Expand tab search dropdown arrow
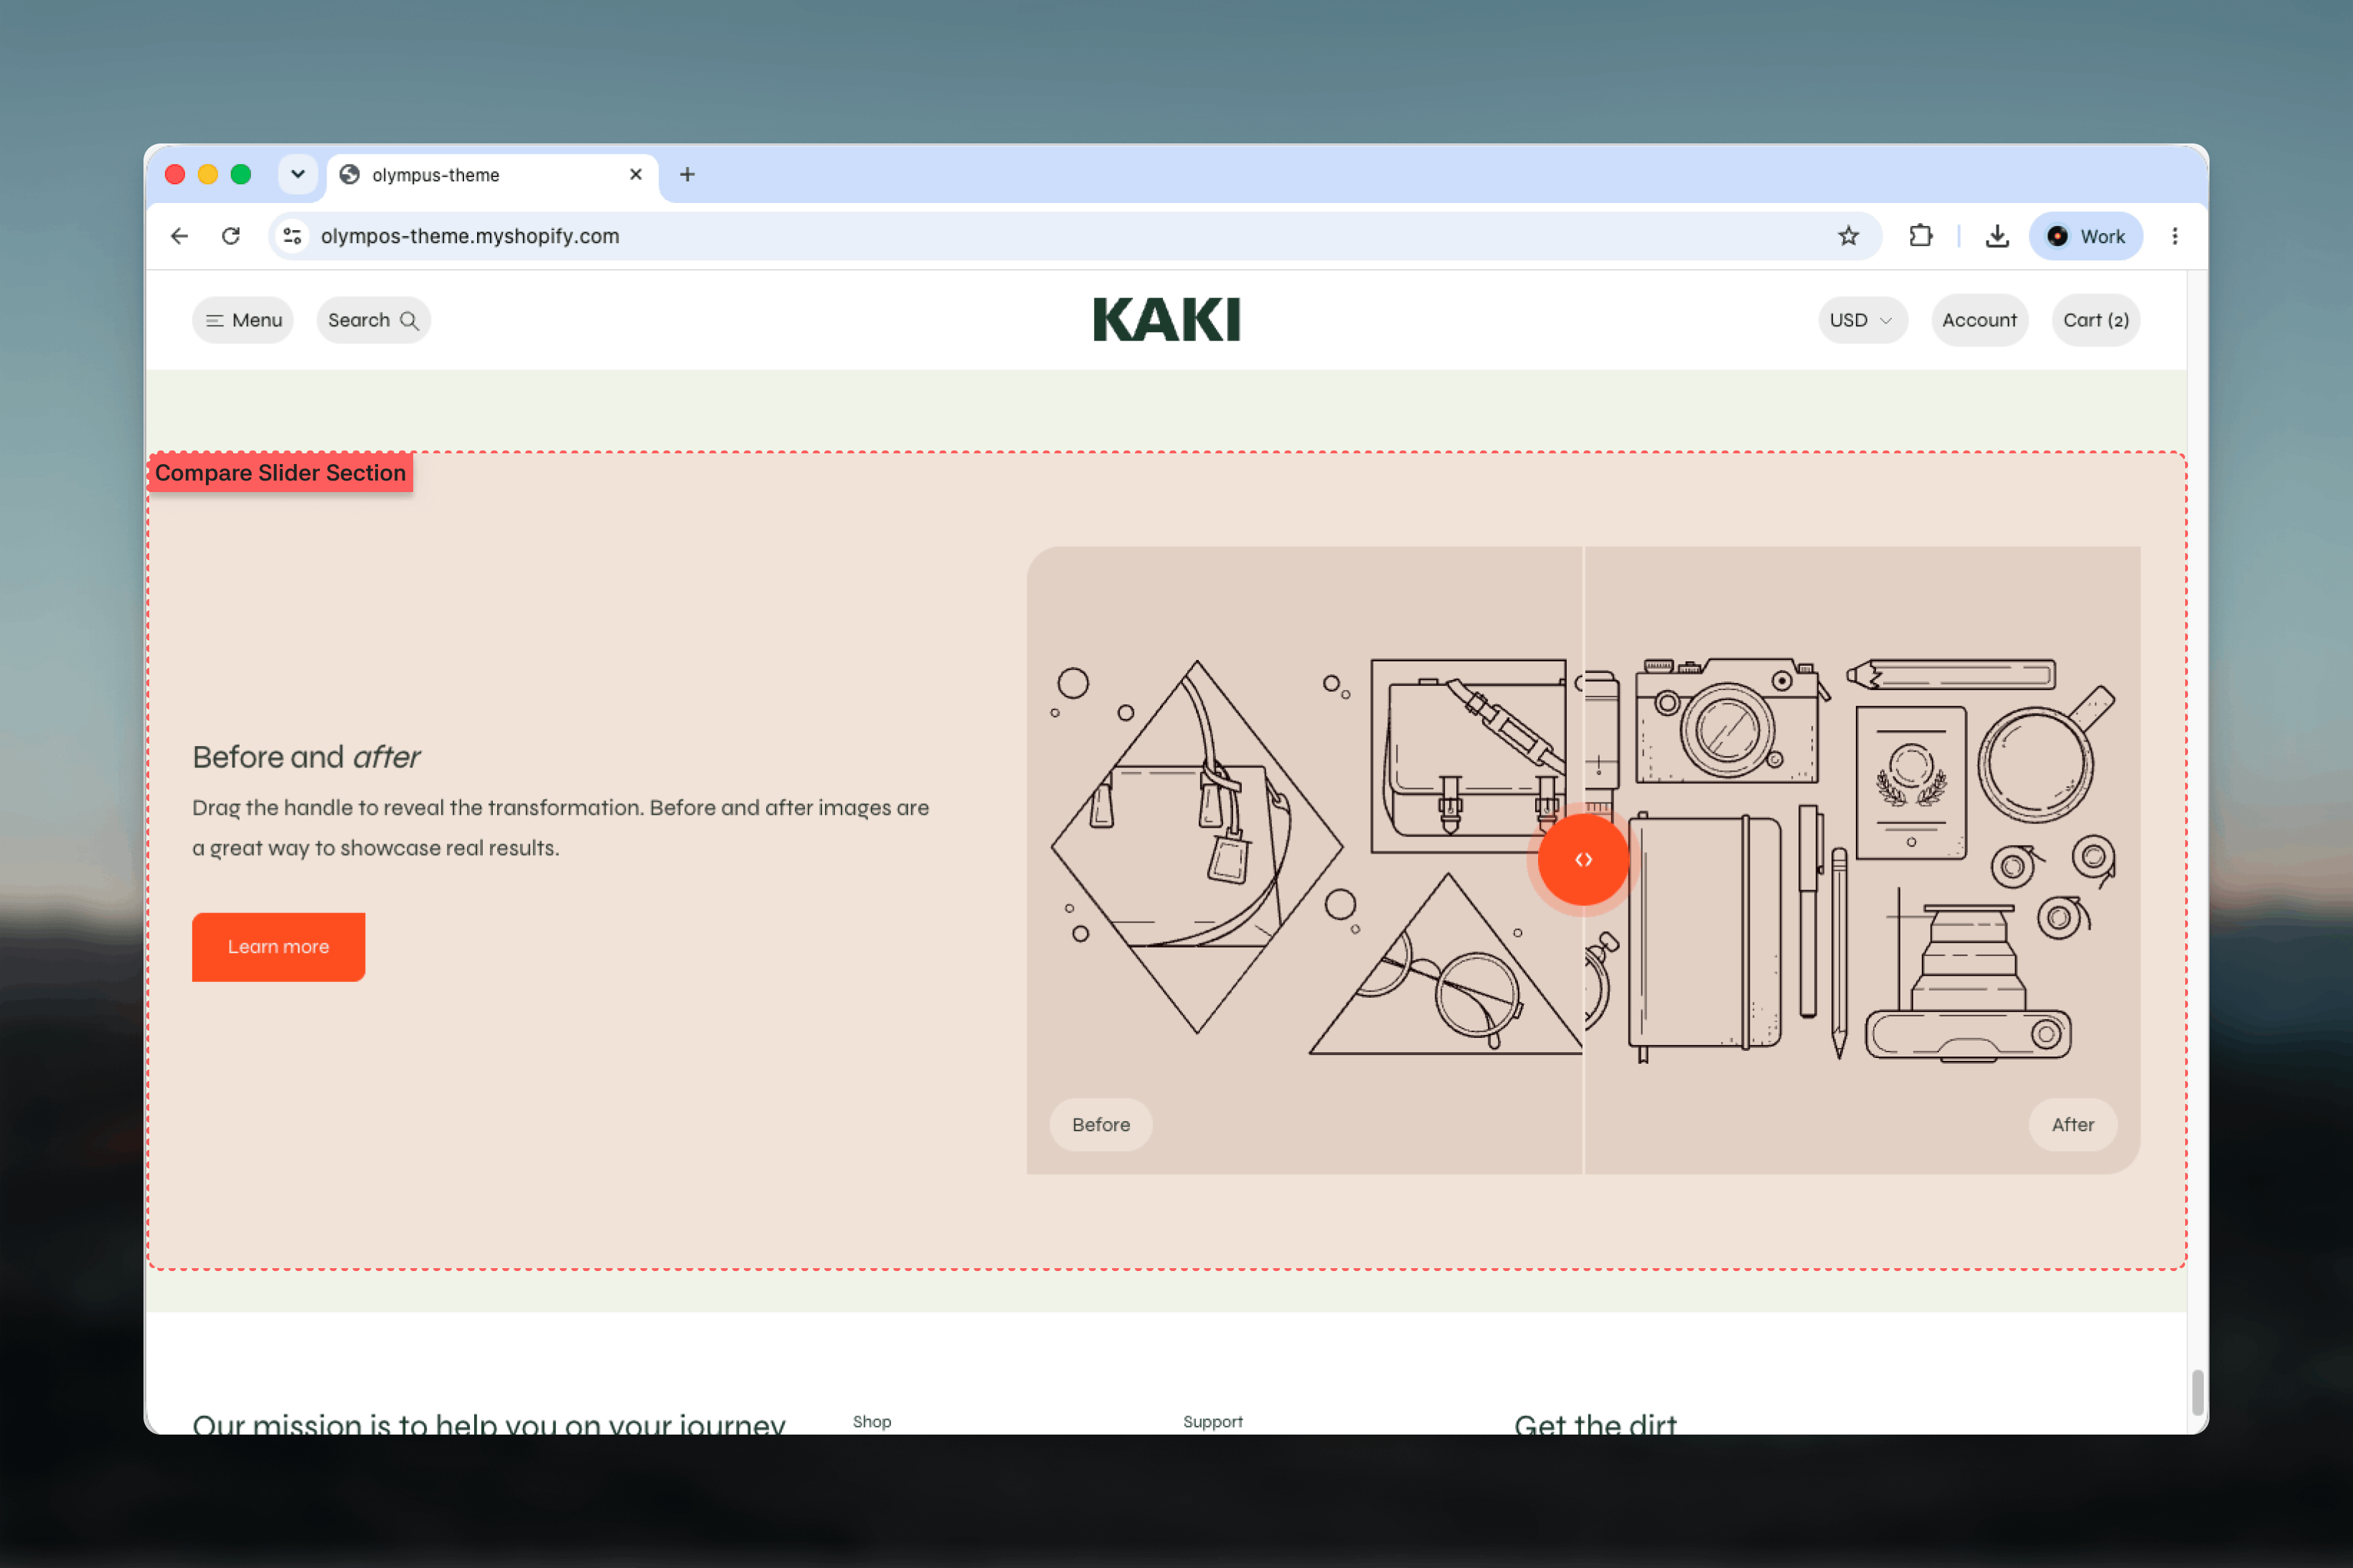The width and height of the screenshot is (2353, 1568). point(298,174)
